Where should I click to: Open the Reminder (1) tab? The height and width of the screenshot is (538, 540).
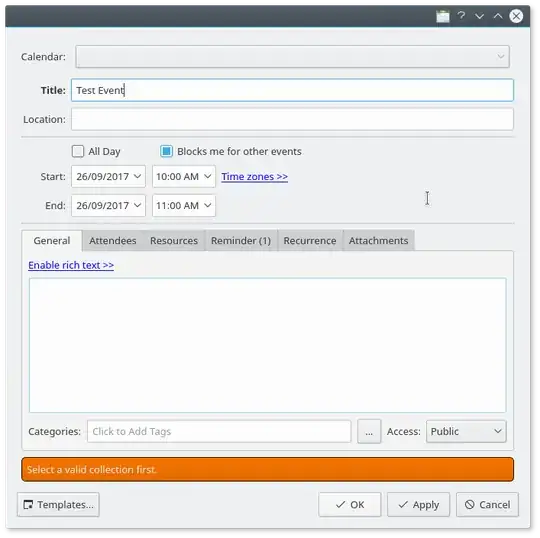pyautogui.click(x=241, y=240)
